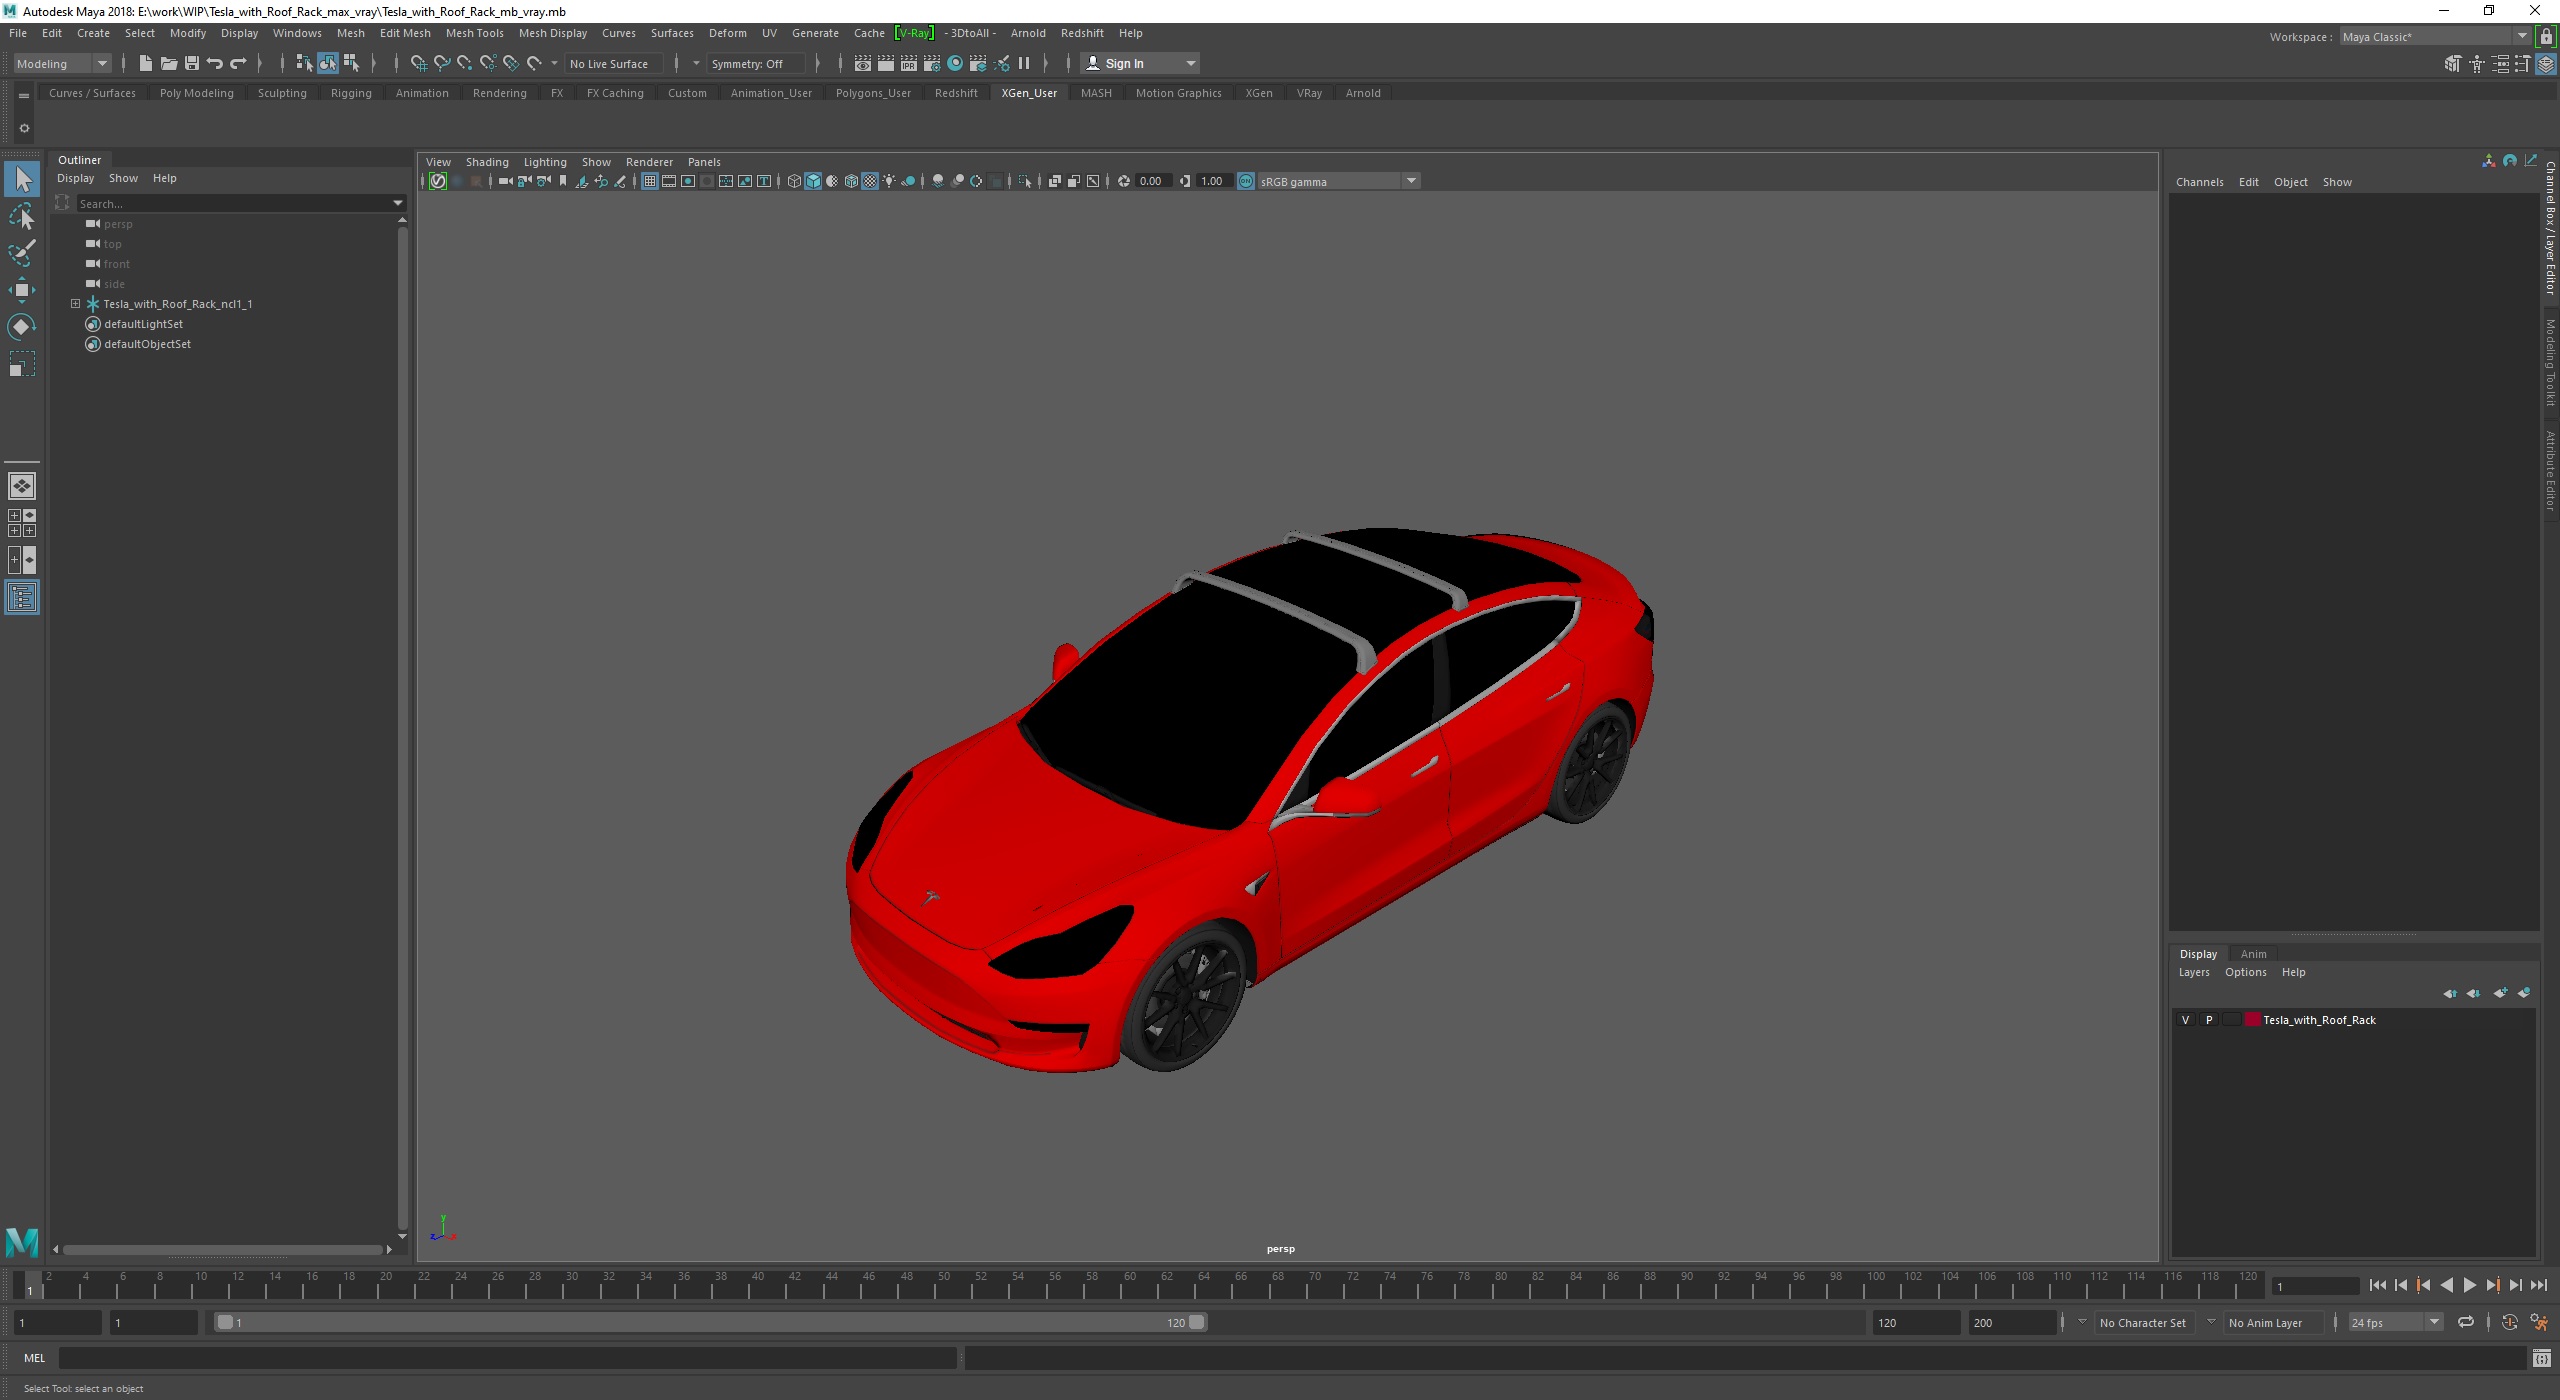Toggle textured display in viewport
The image size is (2560, 1400).
tap(870, 181)
